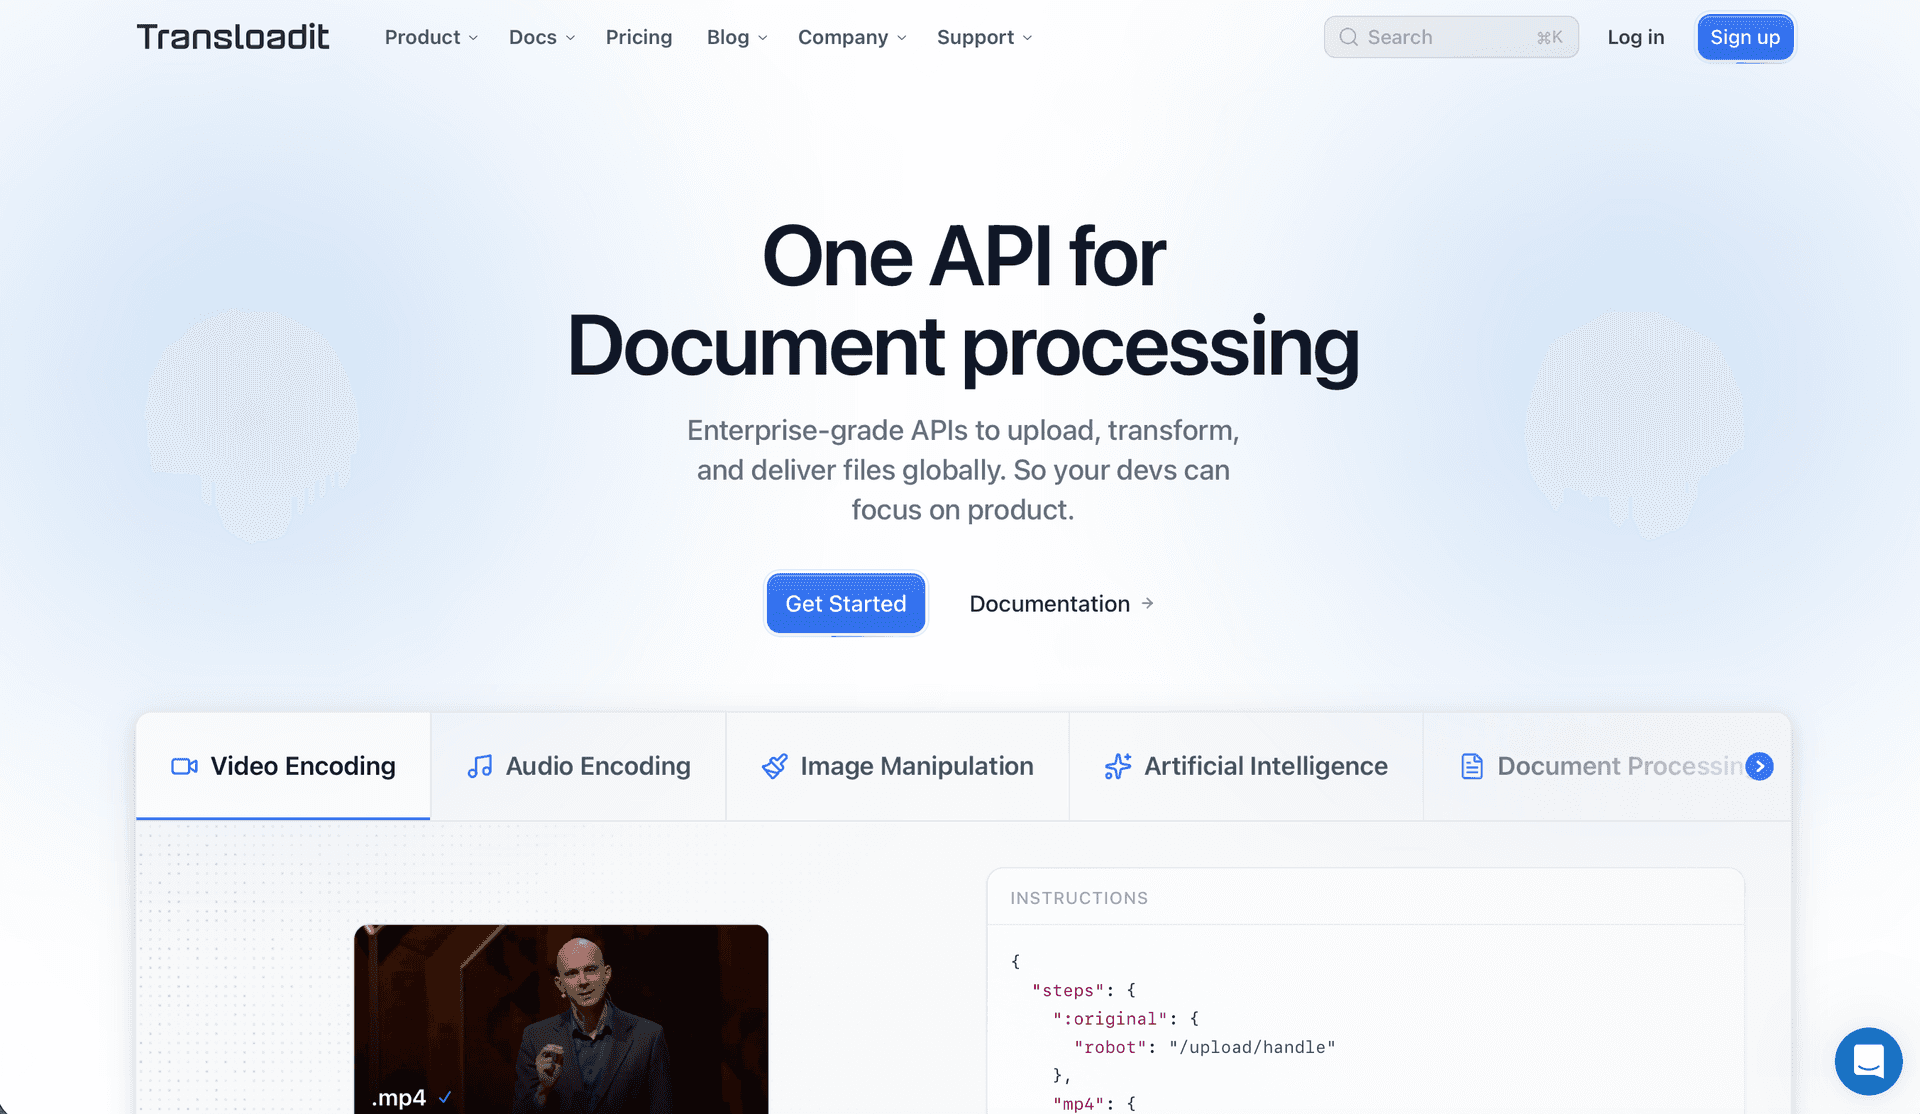
Task: Click the Sign up button
Action: 1744,37
